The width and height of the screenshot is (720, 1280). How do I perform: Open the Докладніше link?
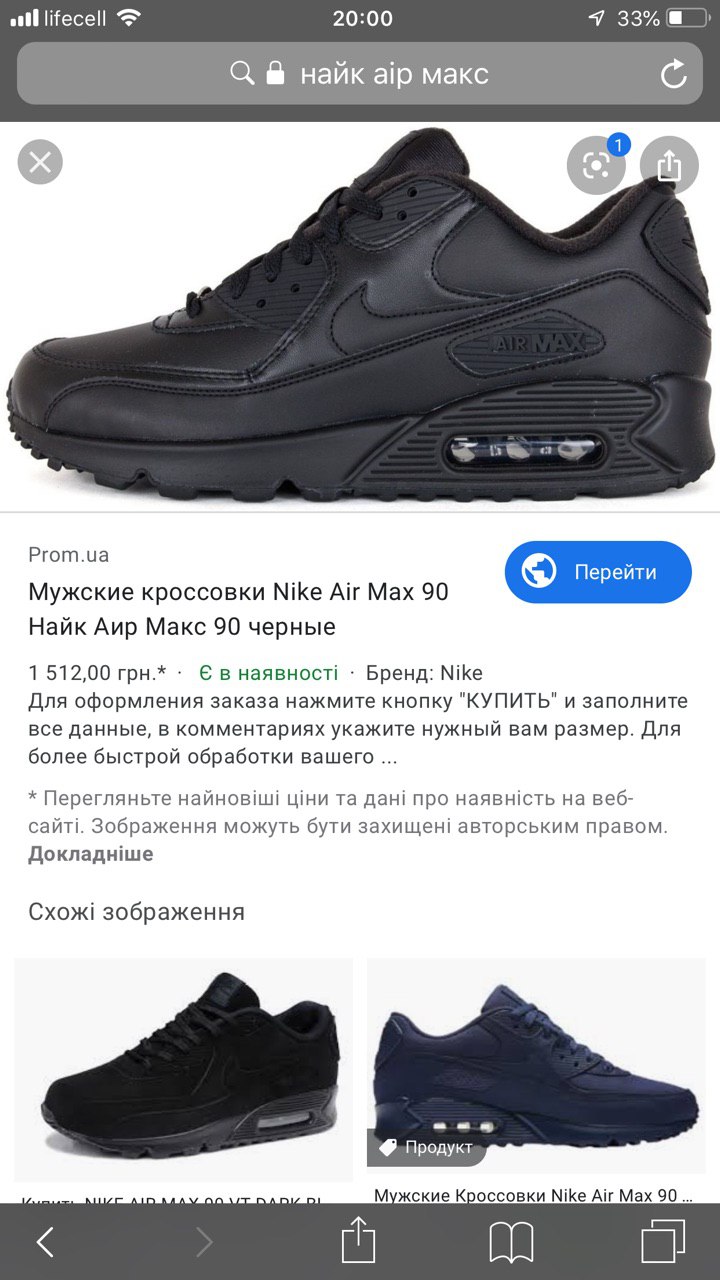(91, 854)
